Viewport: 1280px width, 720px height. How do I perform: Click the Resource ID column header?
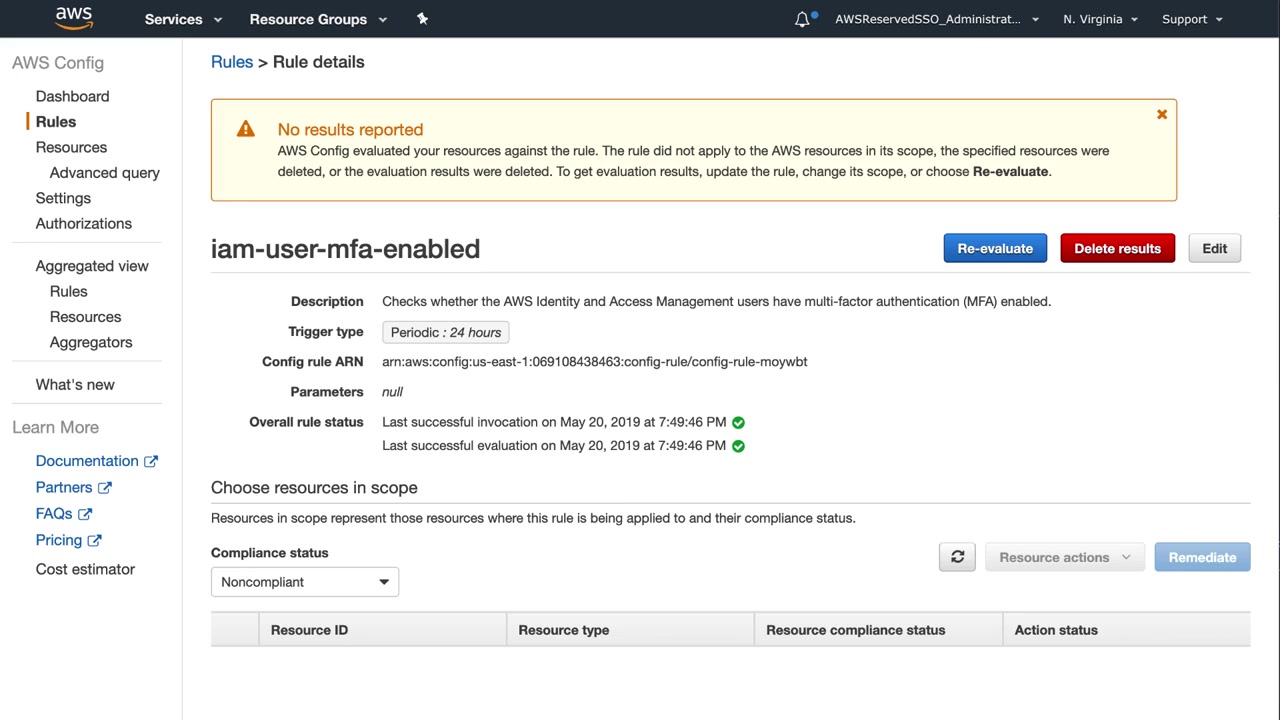309,630
